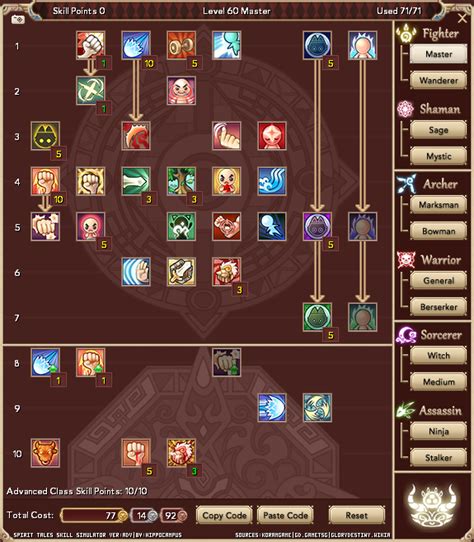
Task: Click the camera screenshot icon at top left
Action: pyautogui.click(x=18, y=20)
